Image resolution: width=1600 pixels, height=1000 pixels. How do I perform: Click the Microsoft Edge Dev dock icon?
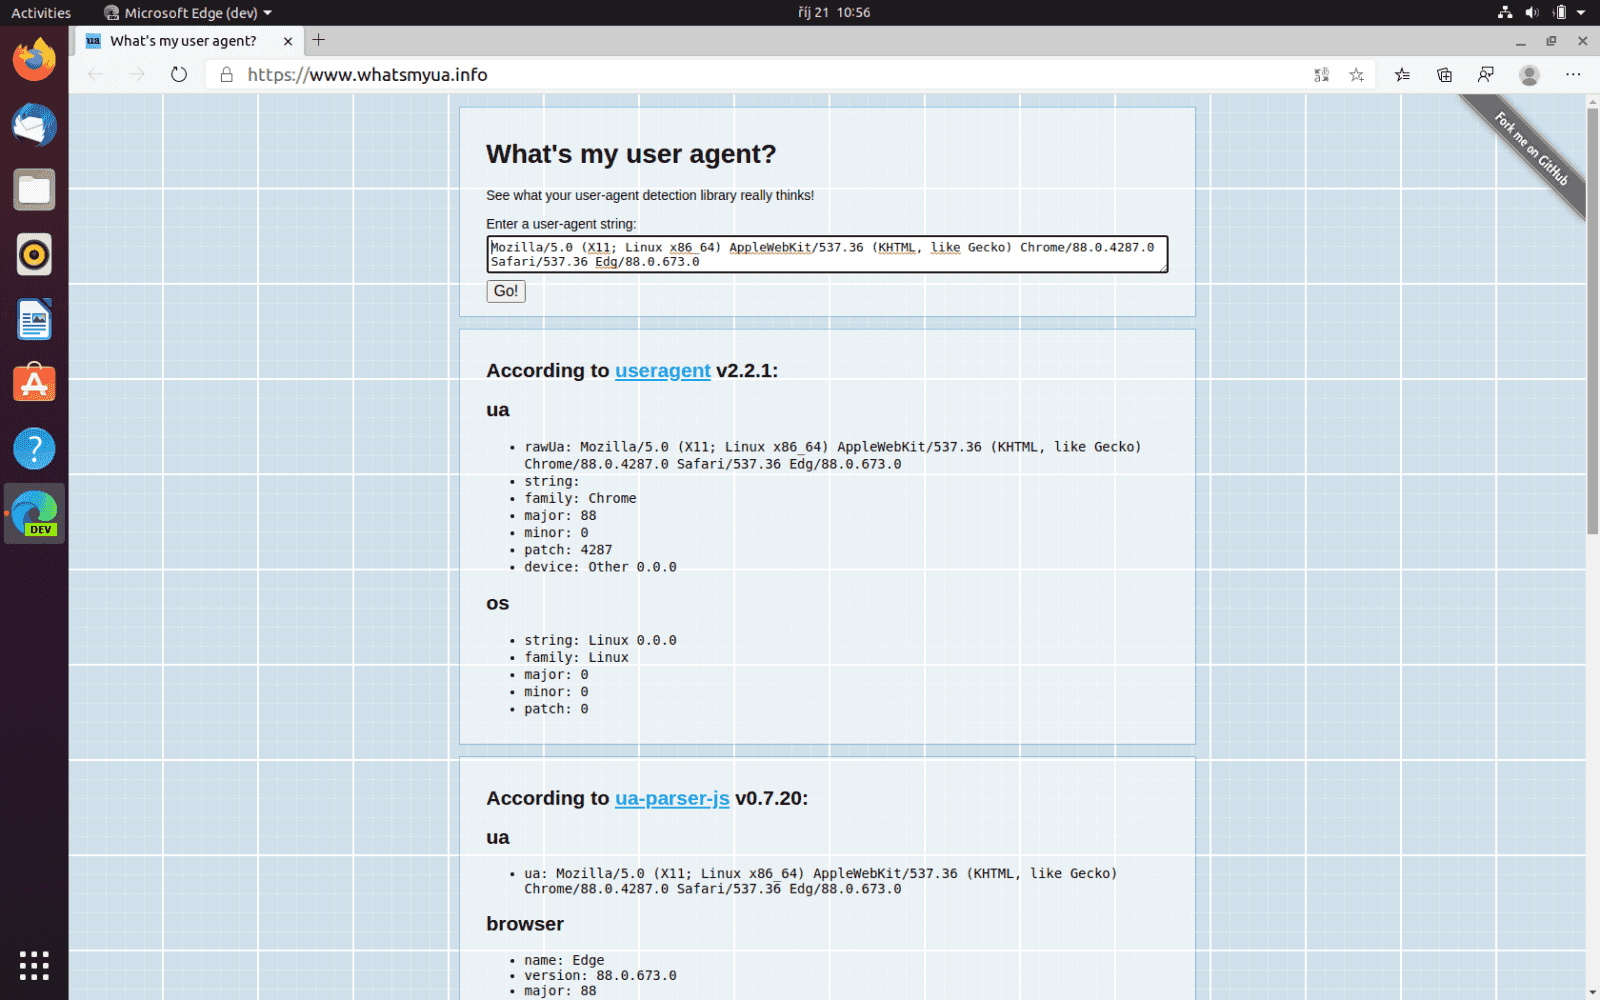click(x=35, y=514)
